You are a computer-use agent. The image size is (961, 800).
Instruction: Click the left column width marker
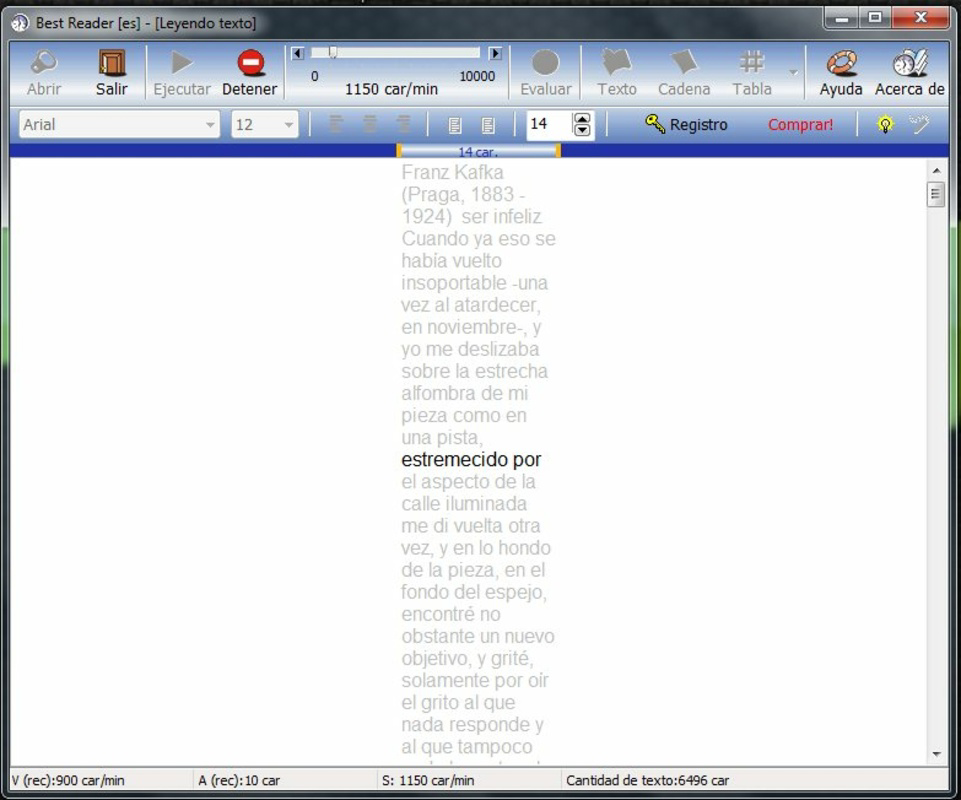pos(399,151)
